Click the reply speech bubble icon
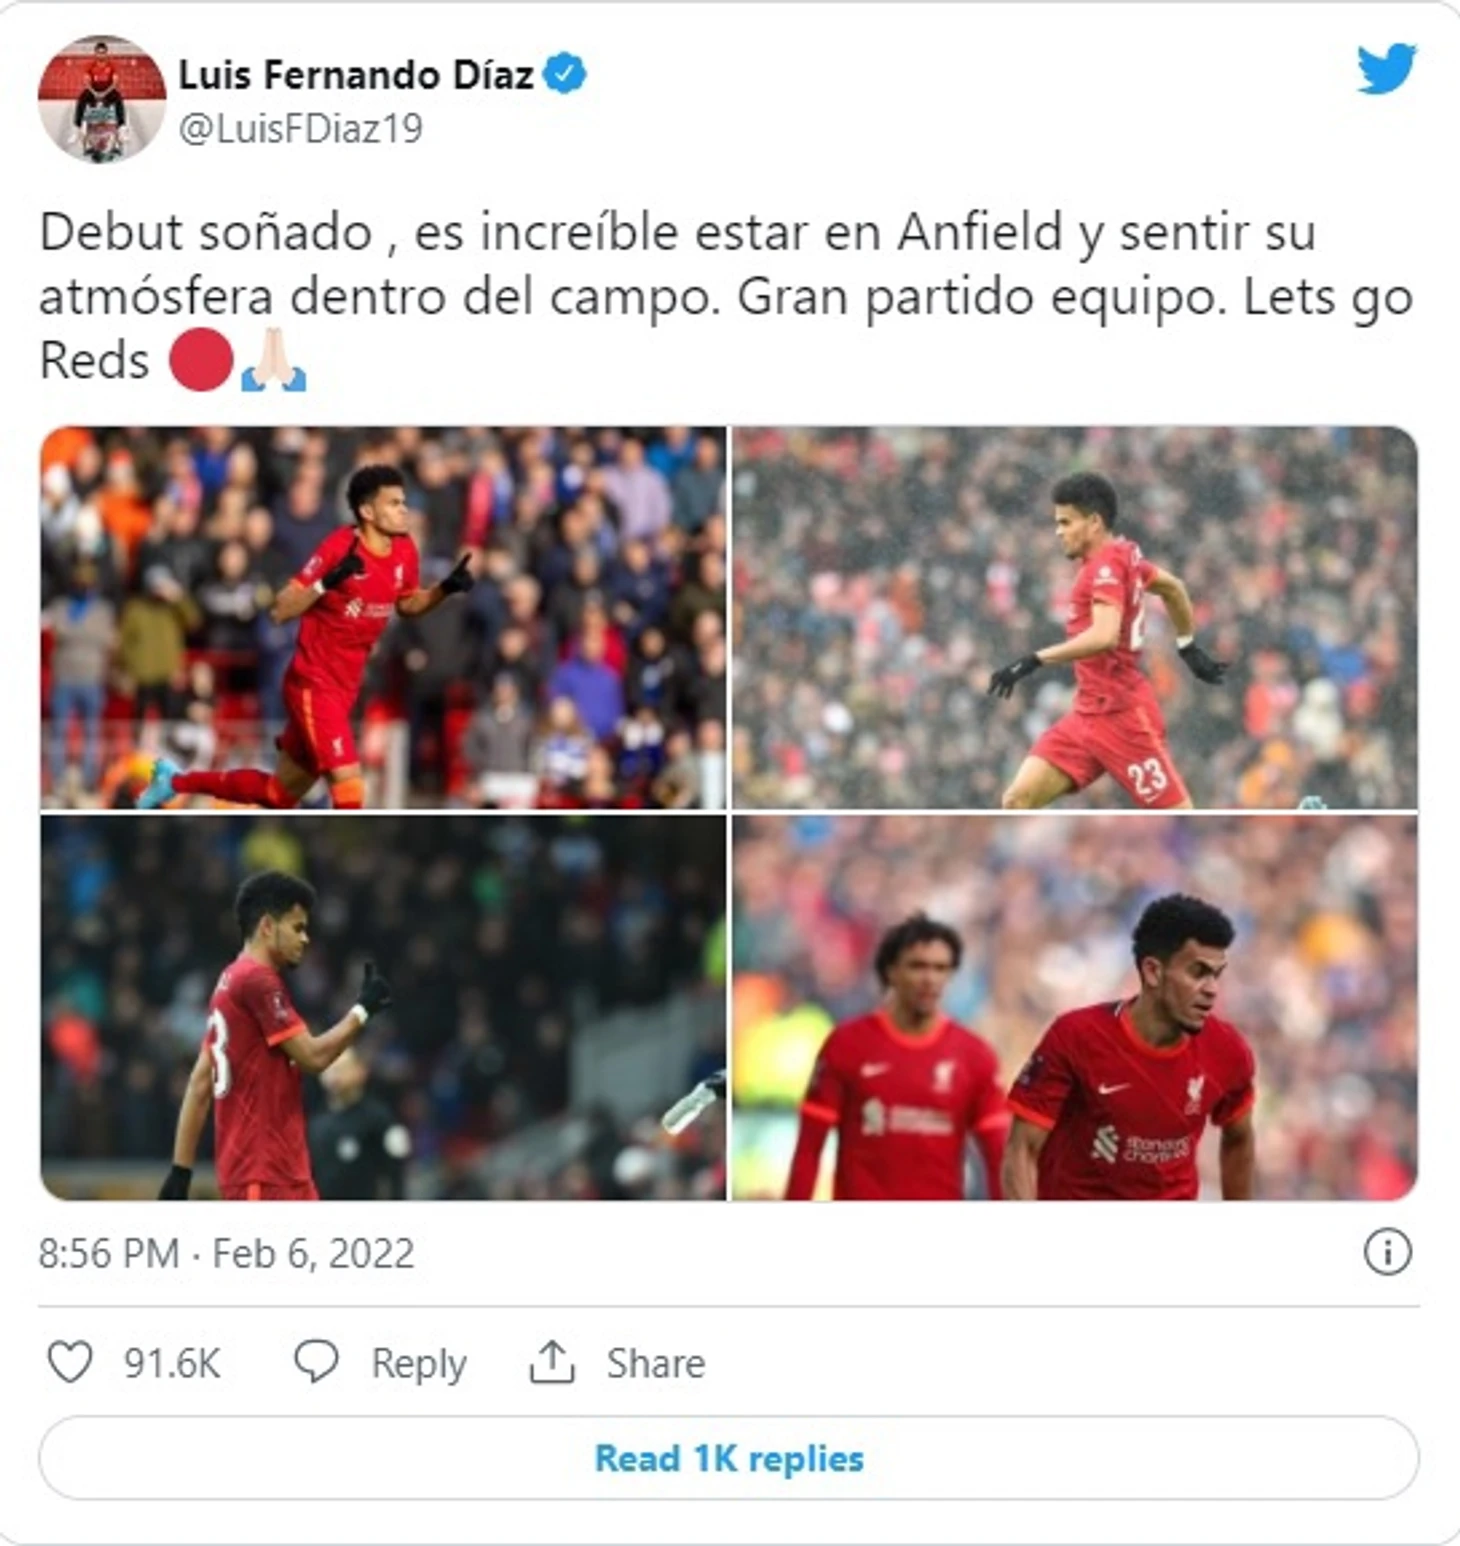Image resolution: width=1460 pixels, height=1546 pixels. click(316, 1362)
